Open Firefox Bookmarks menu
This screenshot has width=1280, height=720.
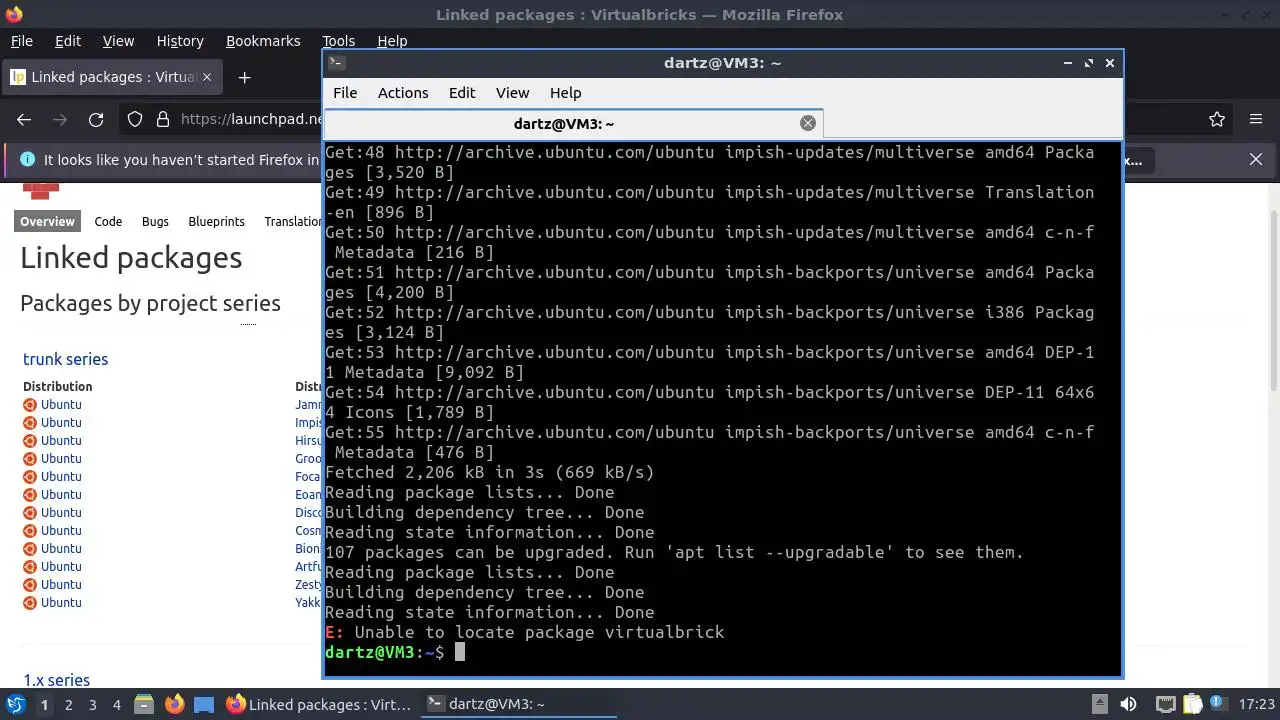[263, 41]
